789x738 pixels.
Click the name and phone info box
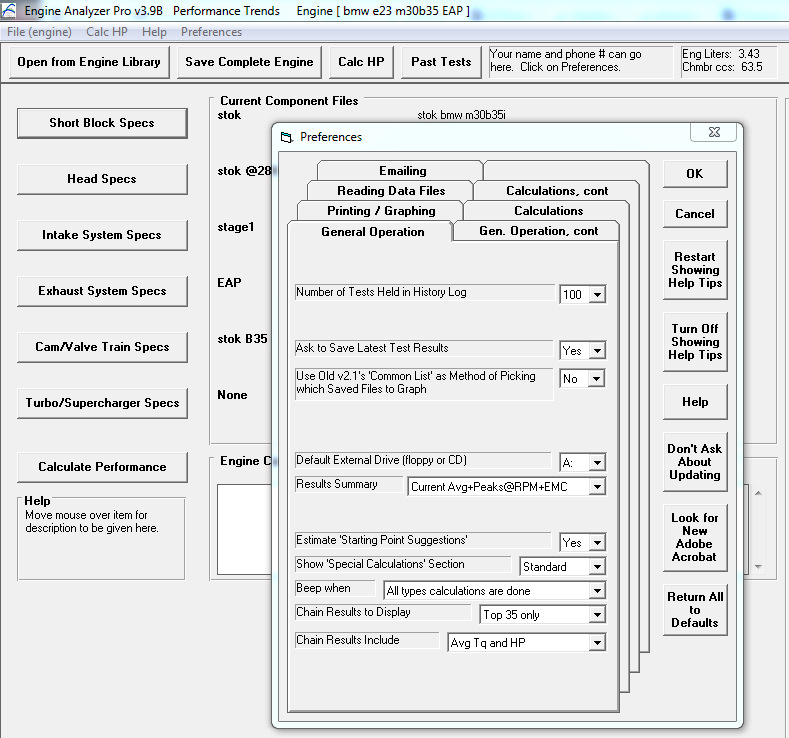coord(580,61)
